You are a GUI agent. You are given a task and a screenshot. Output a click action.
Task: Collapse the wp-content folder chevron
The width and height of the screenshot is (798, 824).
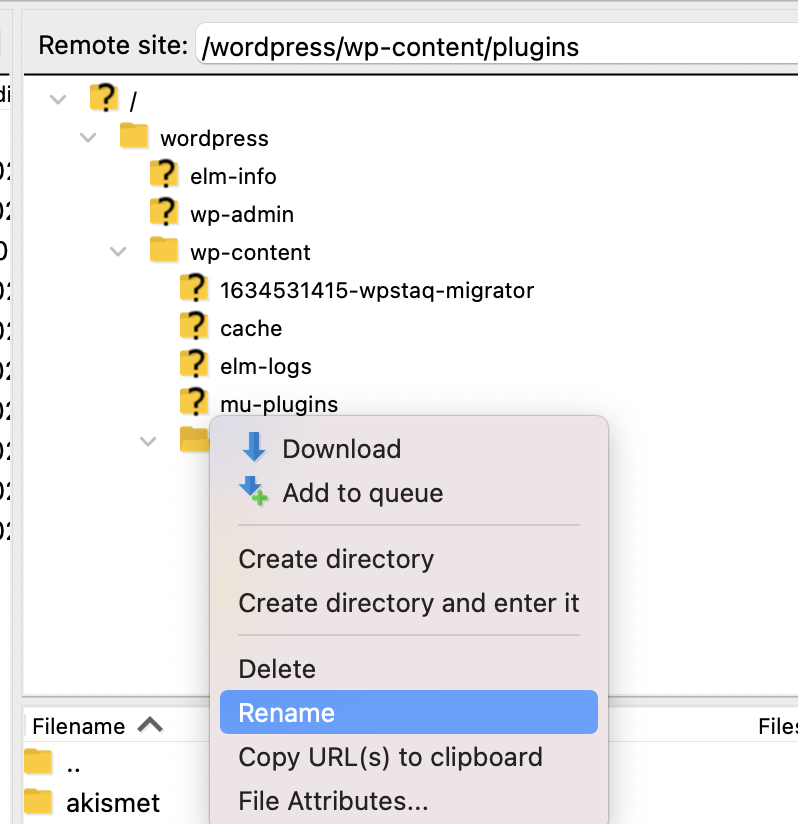tap(118, 251)
